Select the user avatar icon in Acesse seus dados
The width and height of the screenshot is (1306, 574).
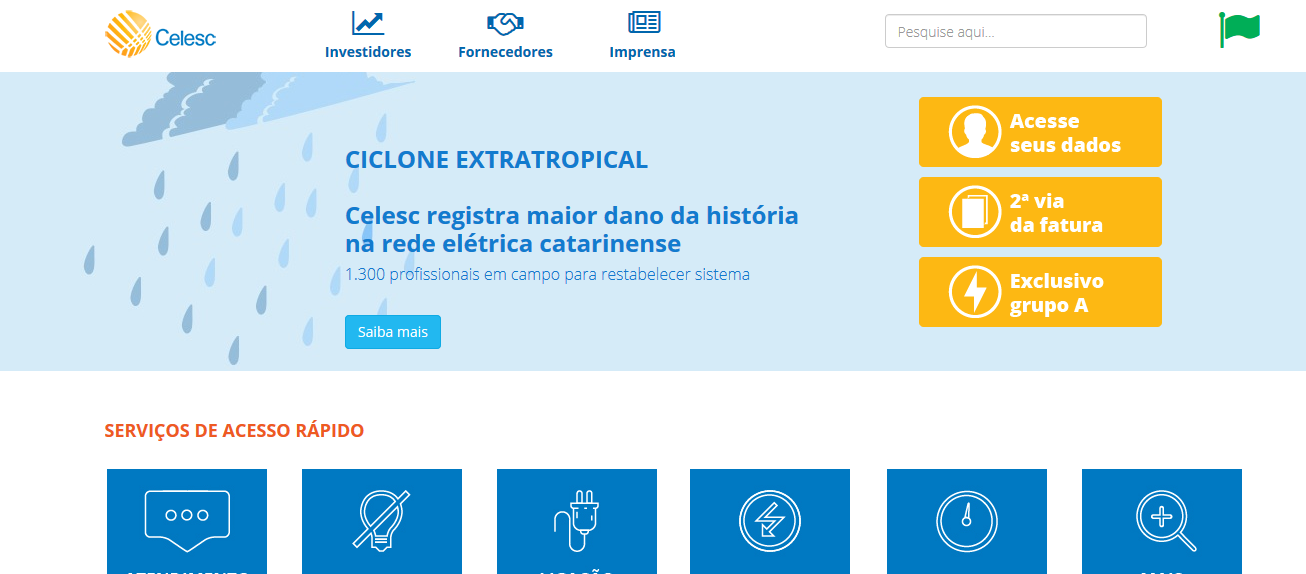click(975, 132)
